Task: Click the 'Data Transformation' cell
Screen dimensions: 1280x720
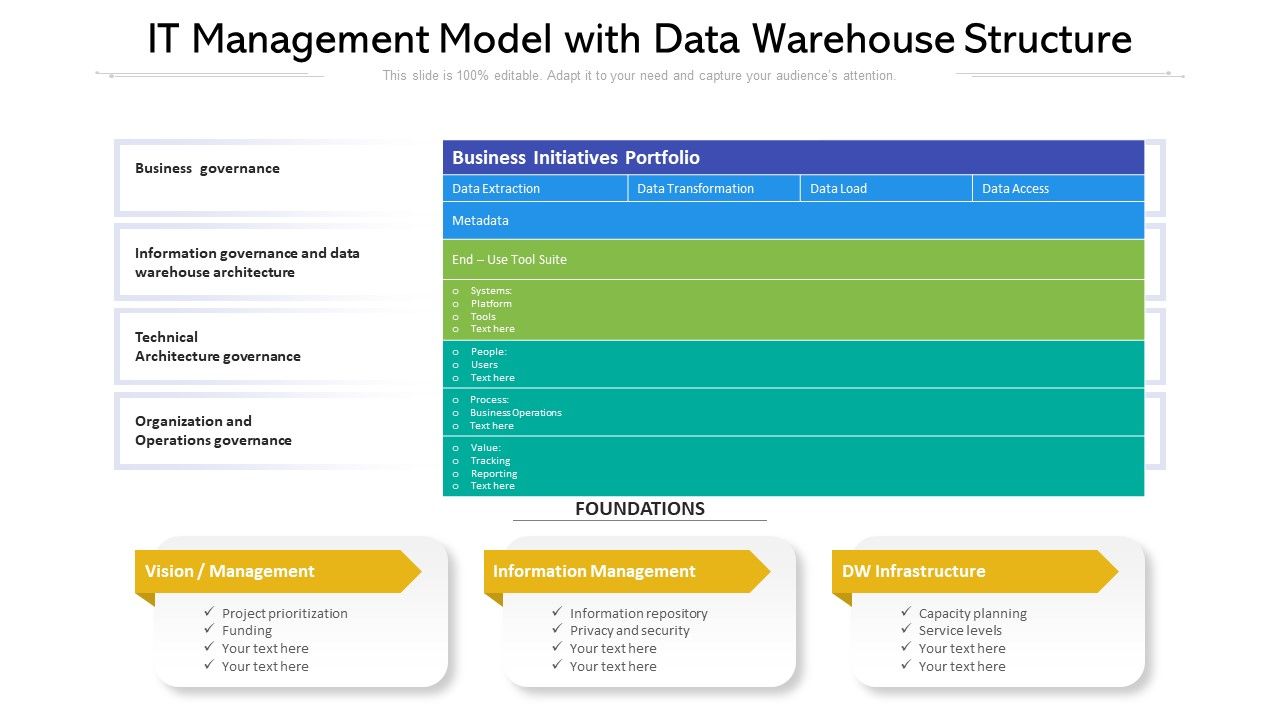Action: 714,188
